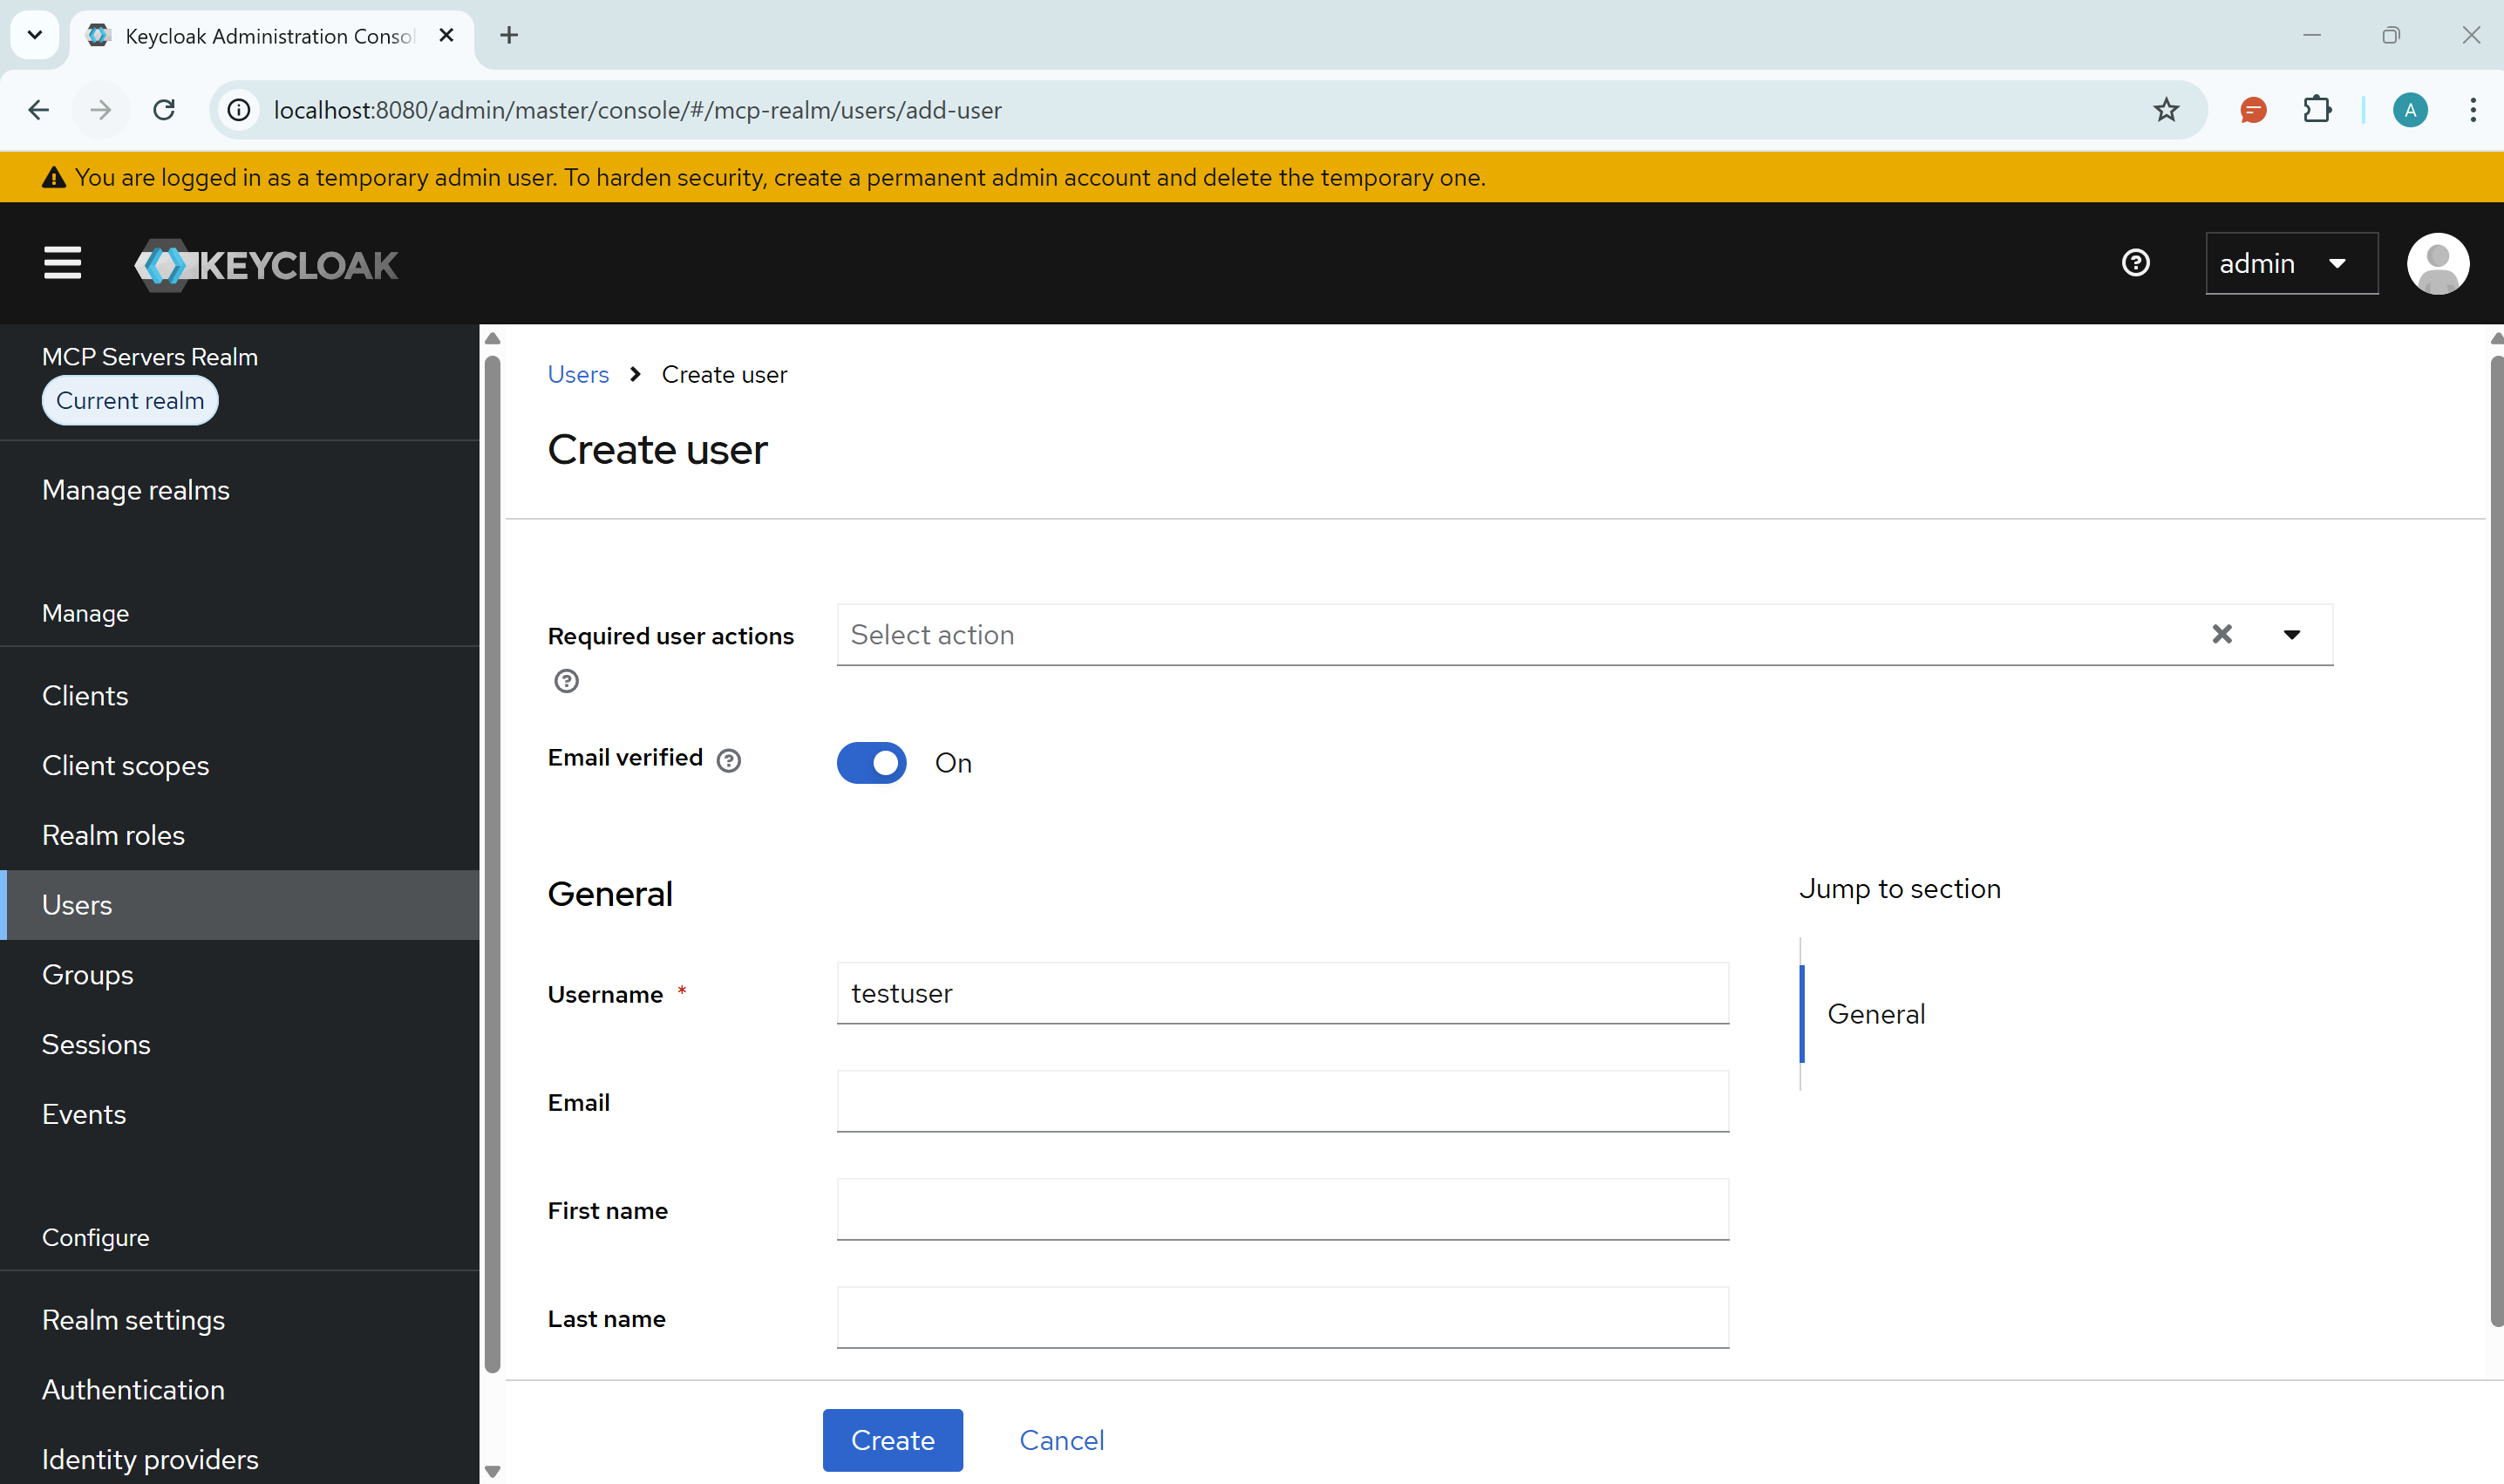Screen dimensions: 2504x1484
Task: Turn off the Email verified toggle
Action: click(x=871, y=762)
